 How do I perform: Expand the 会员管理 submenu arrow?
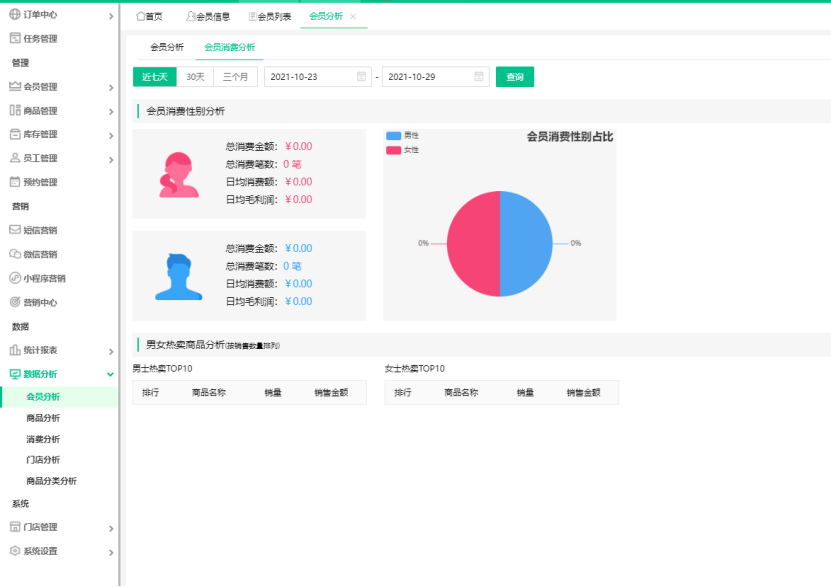(111, 87)
